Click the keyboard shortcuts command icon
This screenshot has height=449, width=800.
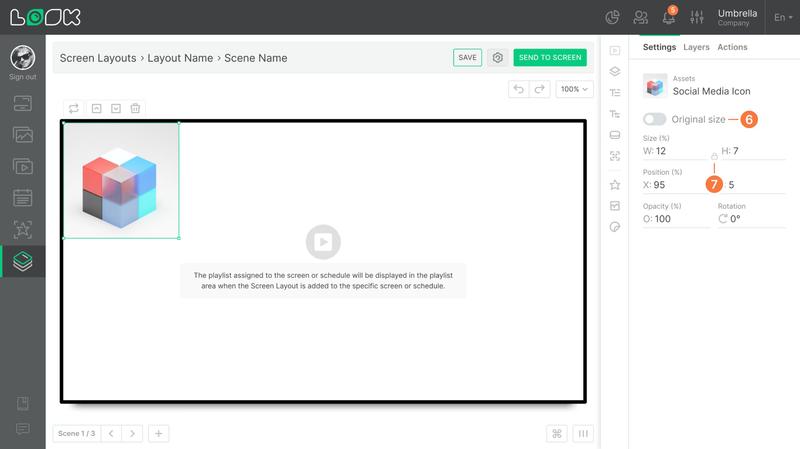[x=557, y=434]
